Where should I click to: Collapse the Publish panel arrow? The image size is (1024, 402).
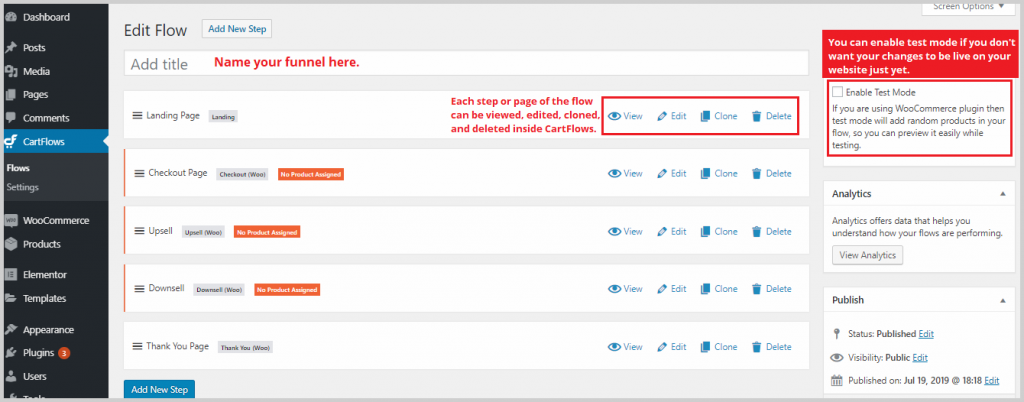point(1002,300)
